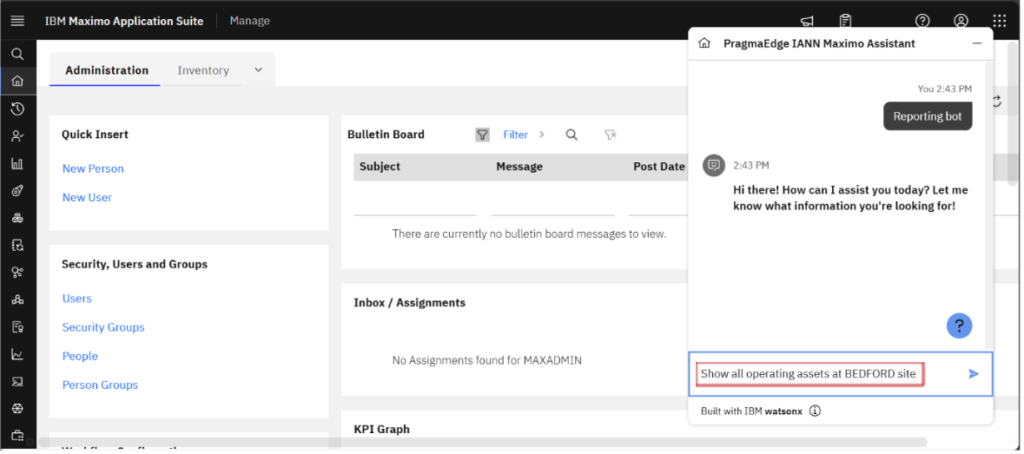Click the bot avatar icon in chat

pyautogui.click(x=714, y=165)
